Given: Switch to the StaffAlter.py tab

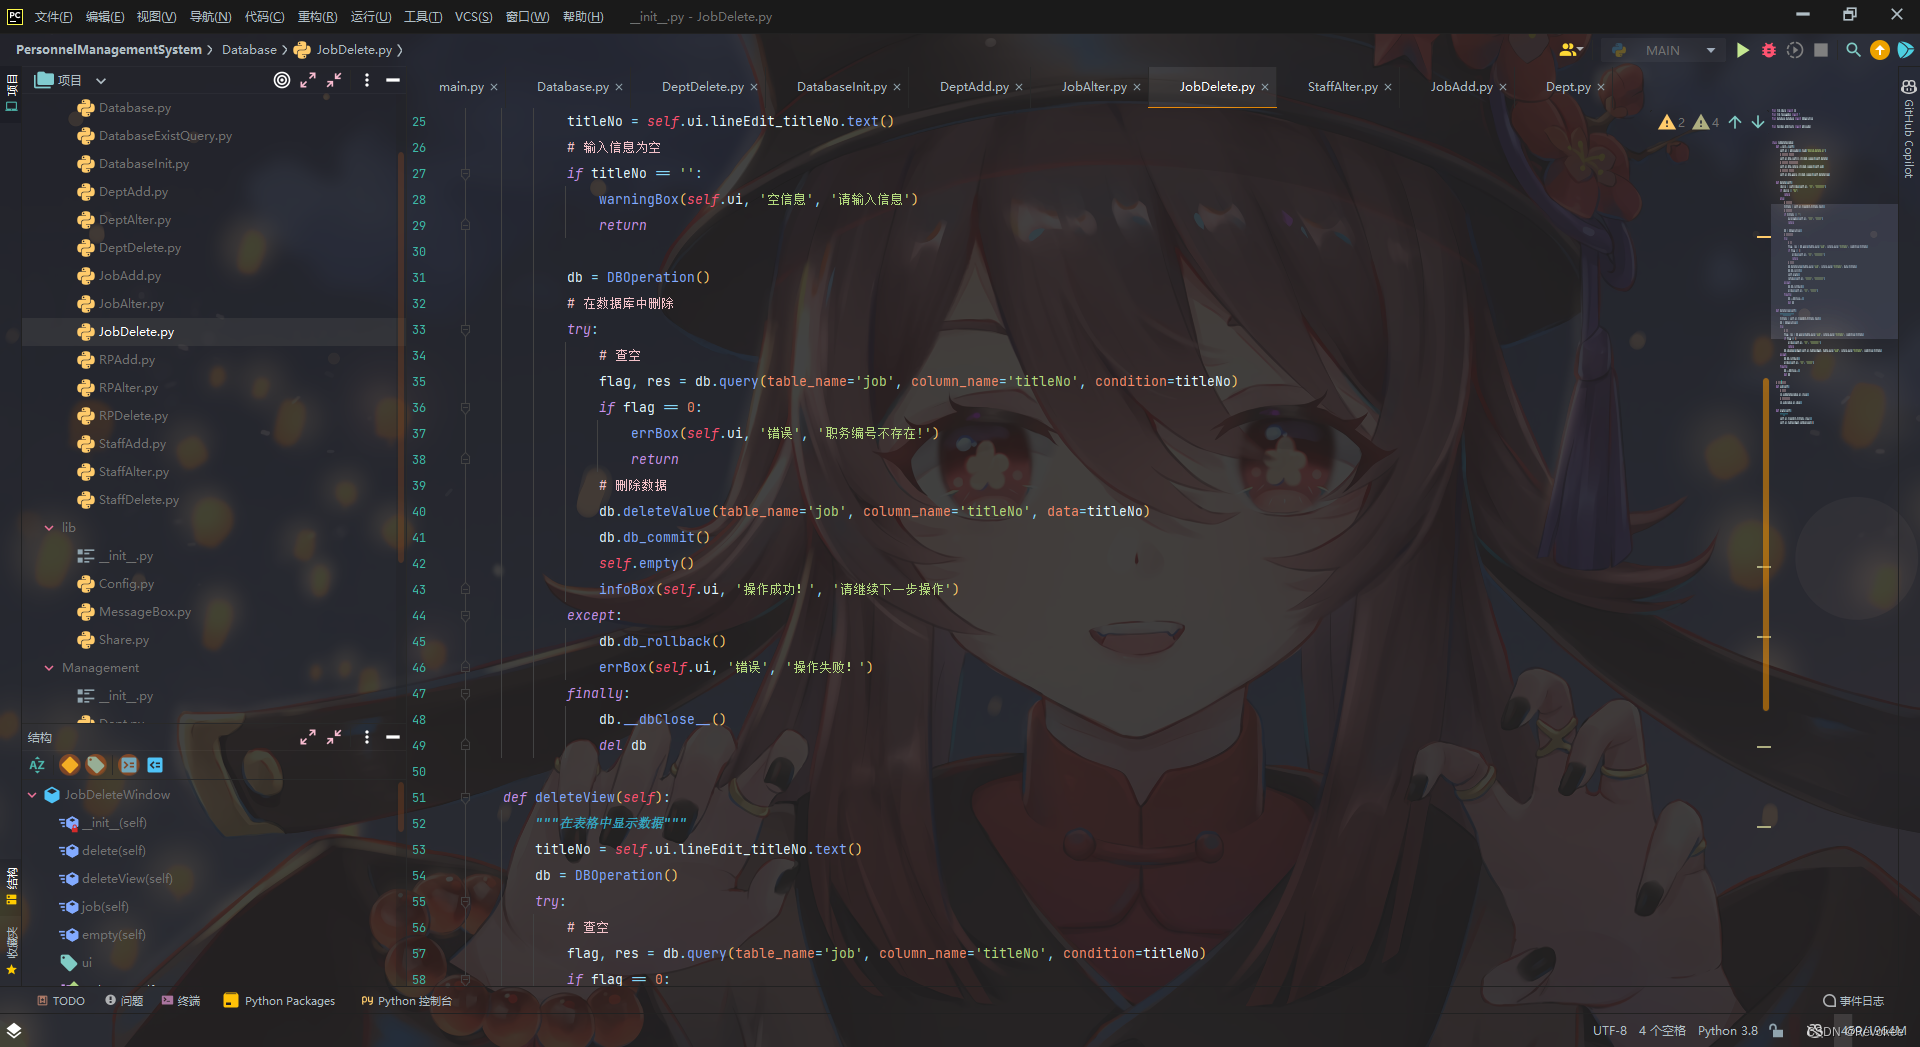Looking at the screenshot, I should click(1342, 87).
